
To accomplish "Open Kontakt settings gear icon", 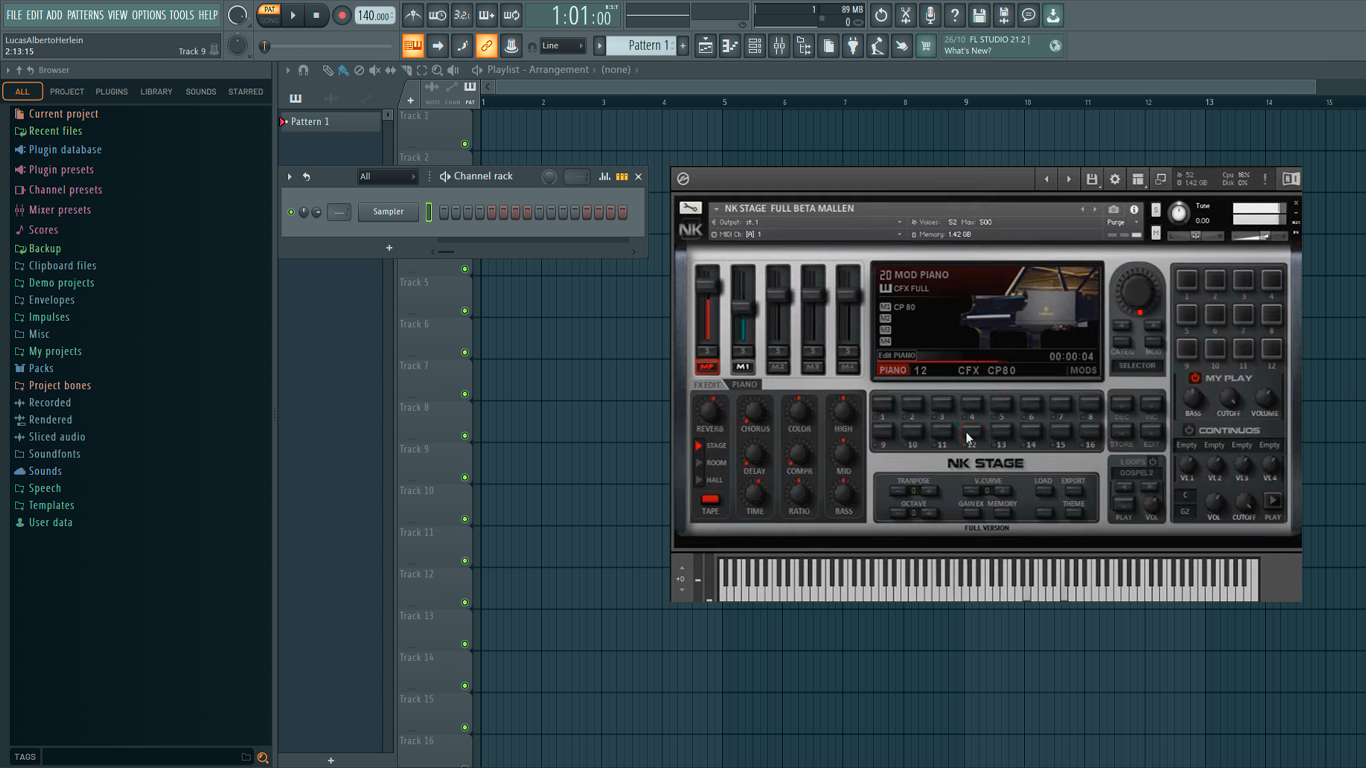I will point(1115,179).
